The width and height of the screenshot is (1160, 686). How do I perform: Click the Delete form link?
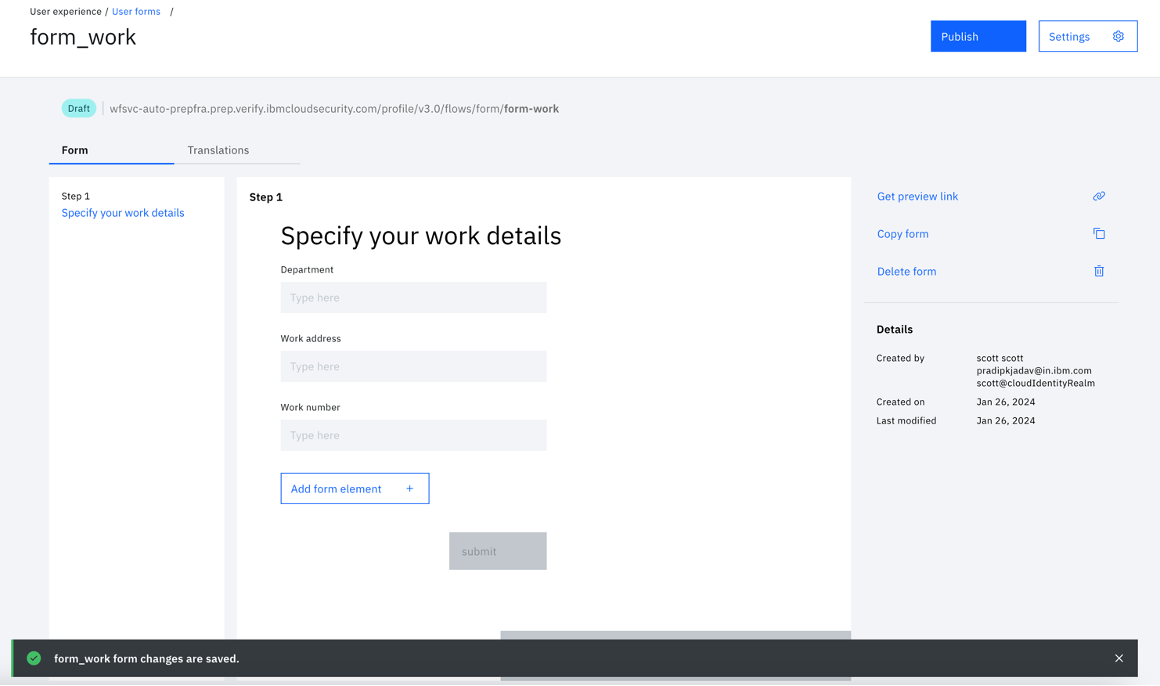[906, 272]
